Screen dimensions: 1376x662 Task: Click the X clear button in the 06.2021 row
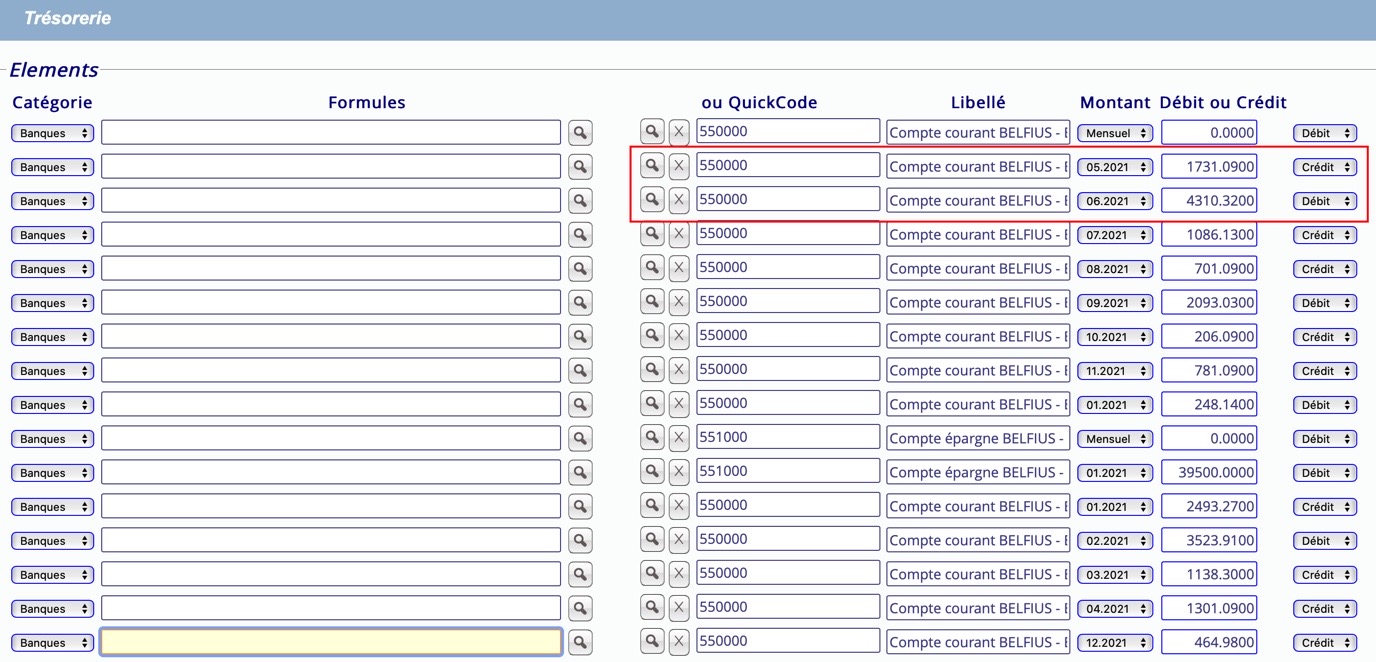[679, 200]
